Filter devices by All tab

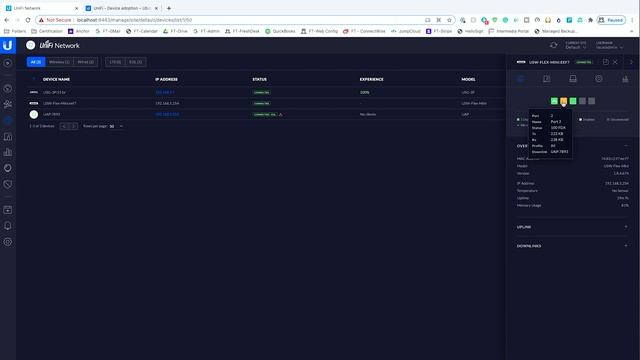(36, 62)
